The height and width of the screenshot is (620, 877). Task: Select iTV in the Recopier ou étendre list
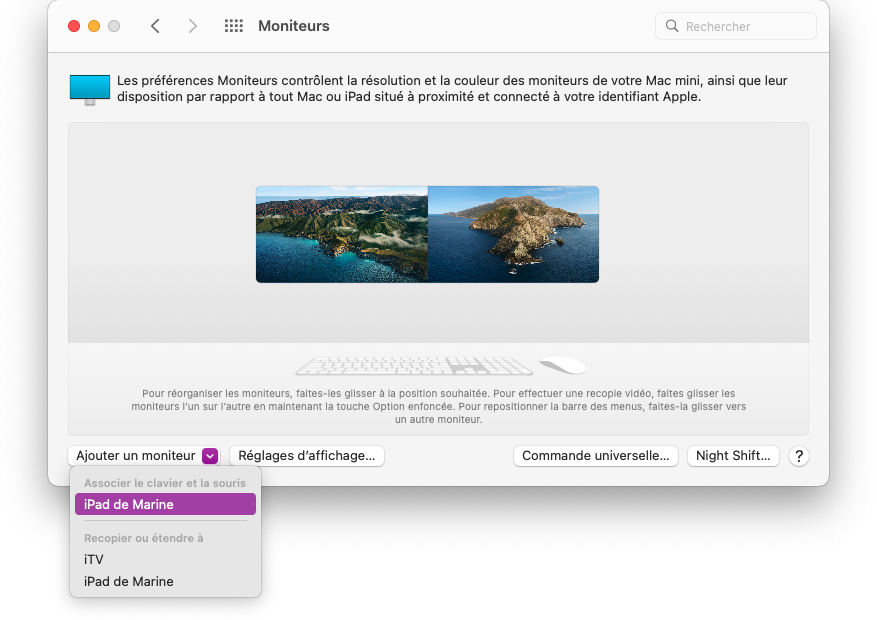tap(94, 560)
